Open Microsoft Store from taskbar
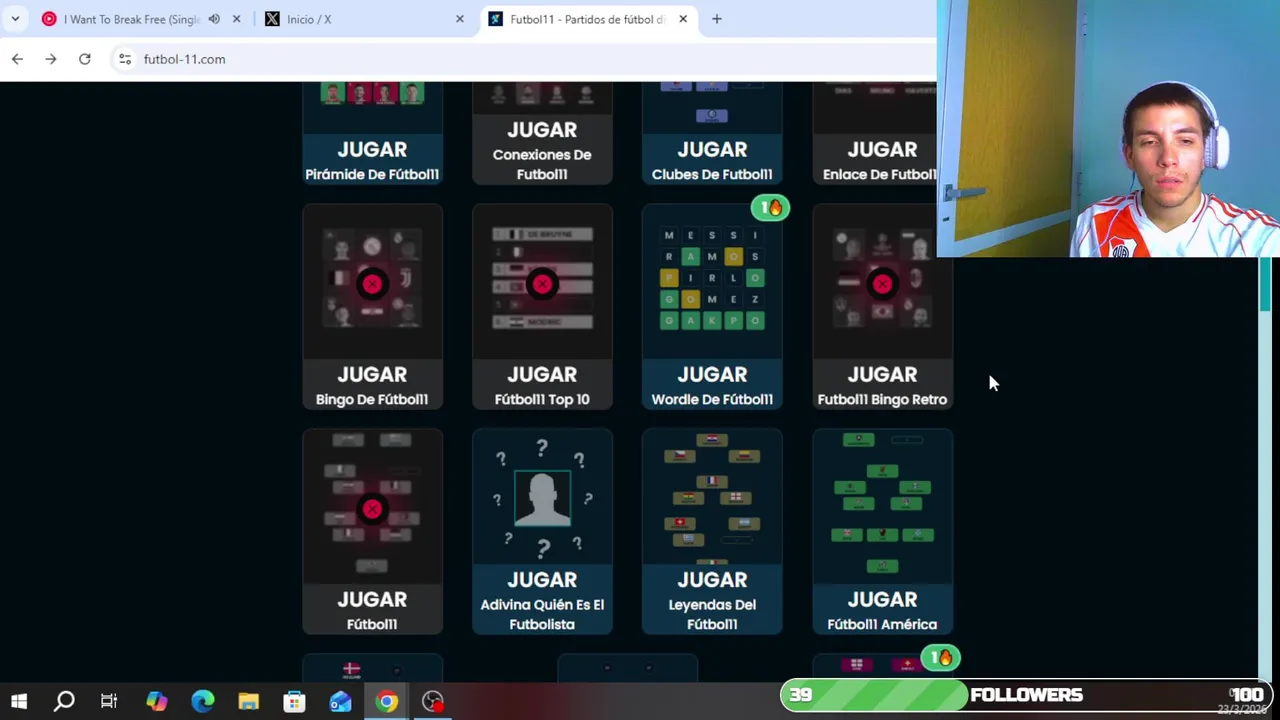The width and height of the screenshot is (1280, 720). 294,701
